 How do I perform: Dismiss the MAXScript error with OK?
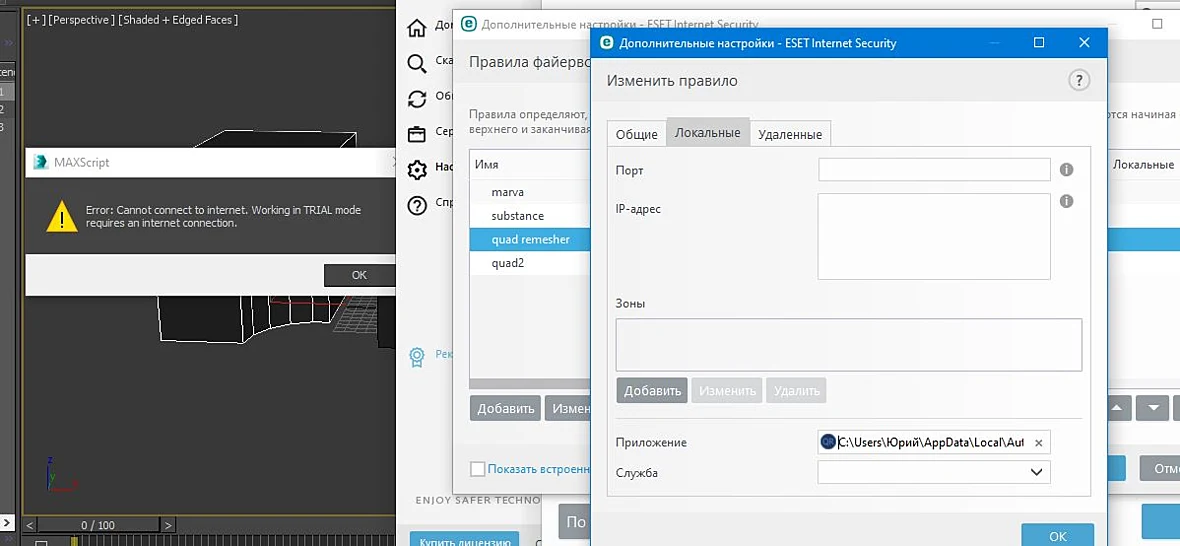pyautogui.click(x=359, y=275)
